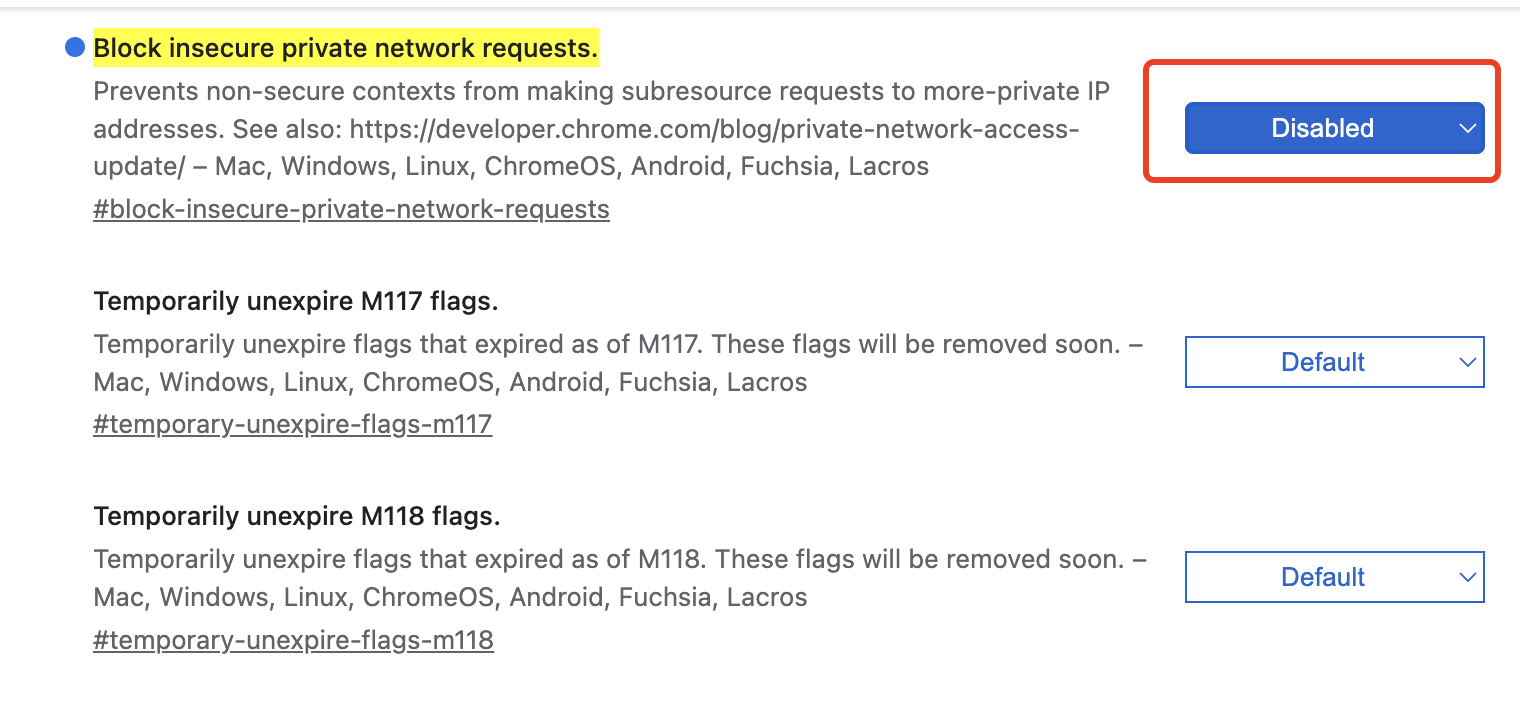Click the chevron arrow on the M118 flags dropdown

pos(1467,577)
